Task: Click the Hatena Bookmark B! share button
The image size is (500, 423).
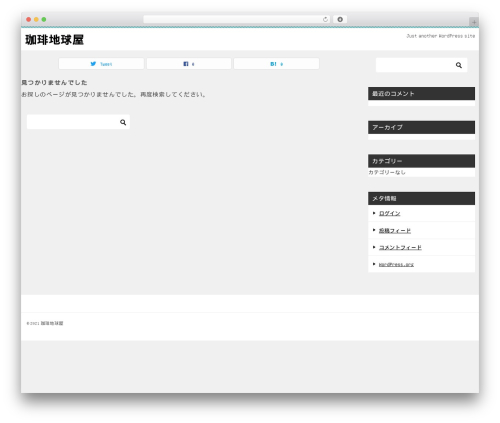Action: pos(277,64)
